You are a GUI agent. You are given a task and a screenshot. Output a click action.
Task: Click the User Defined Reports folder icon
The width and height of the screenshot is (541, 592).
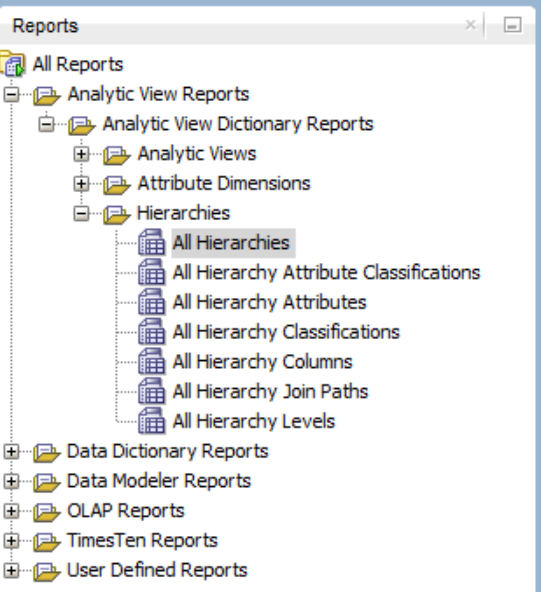[x=46, y=571]
